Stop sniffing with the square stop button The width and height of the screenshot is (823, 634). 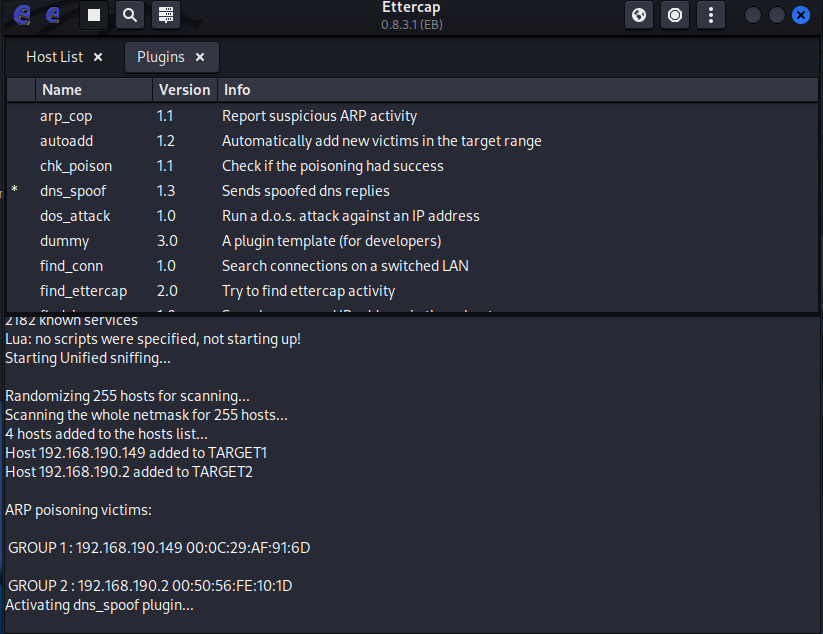pyautogui.click(x=94, y=15)
